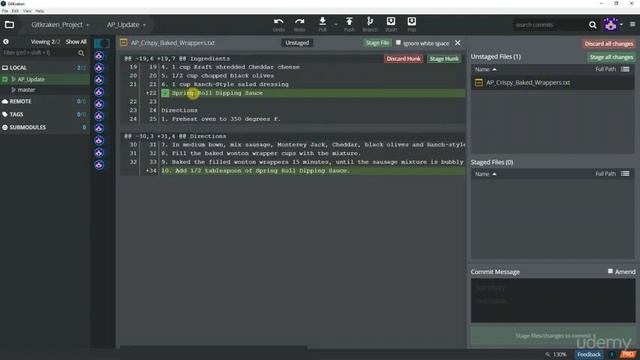Image resolution: width=640 pixels, height=360 pixels.
Task: Open the profile dropdown arrow
Action: click(x=621, y=25)
